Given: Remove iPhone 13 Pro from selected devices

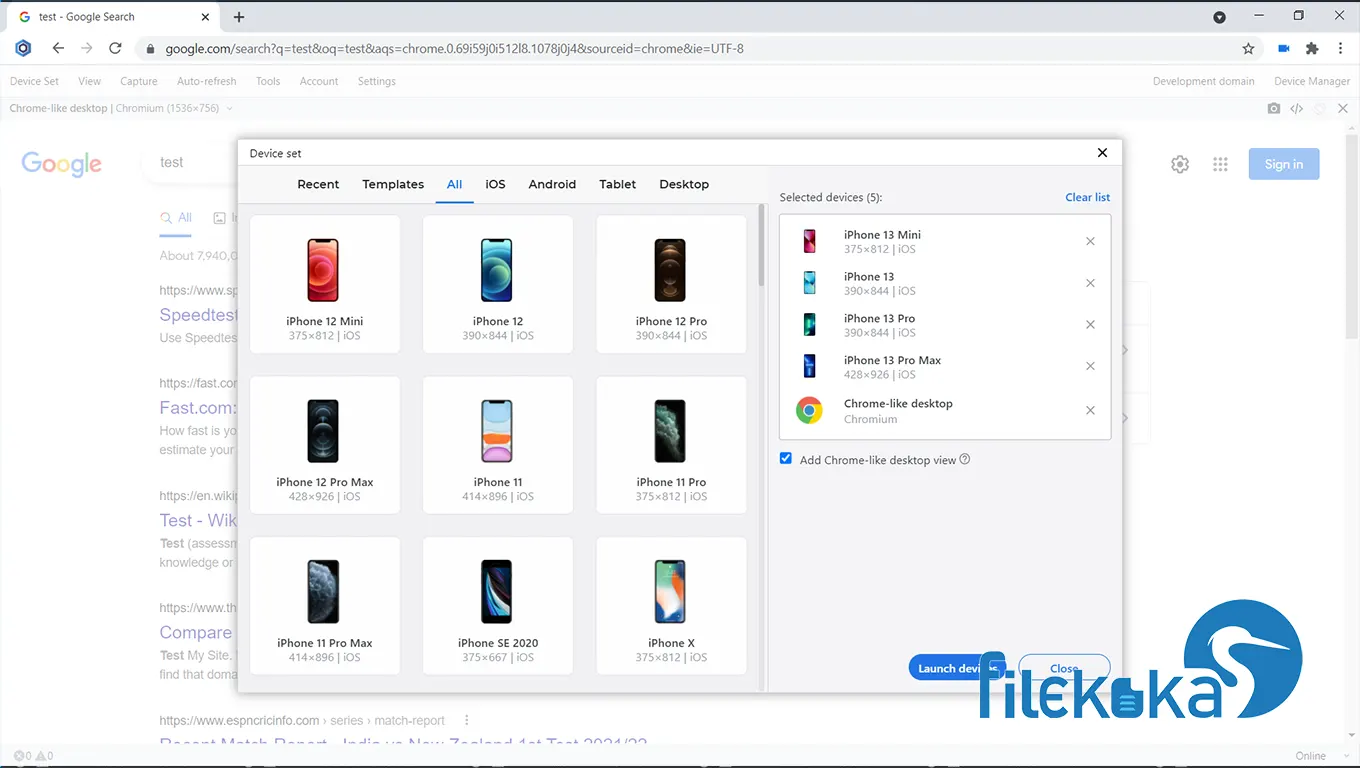Looking at the screenshot, I should pos(1090,324).
